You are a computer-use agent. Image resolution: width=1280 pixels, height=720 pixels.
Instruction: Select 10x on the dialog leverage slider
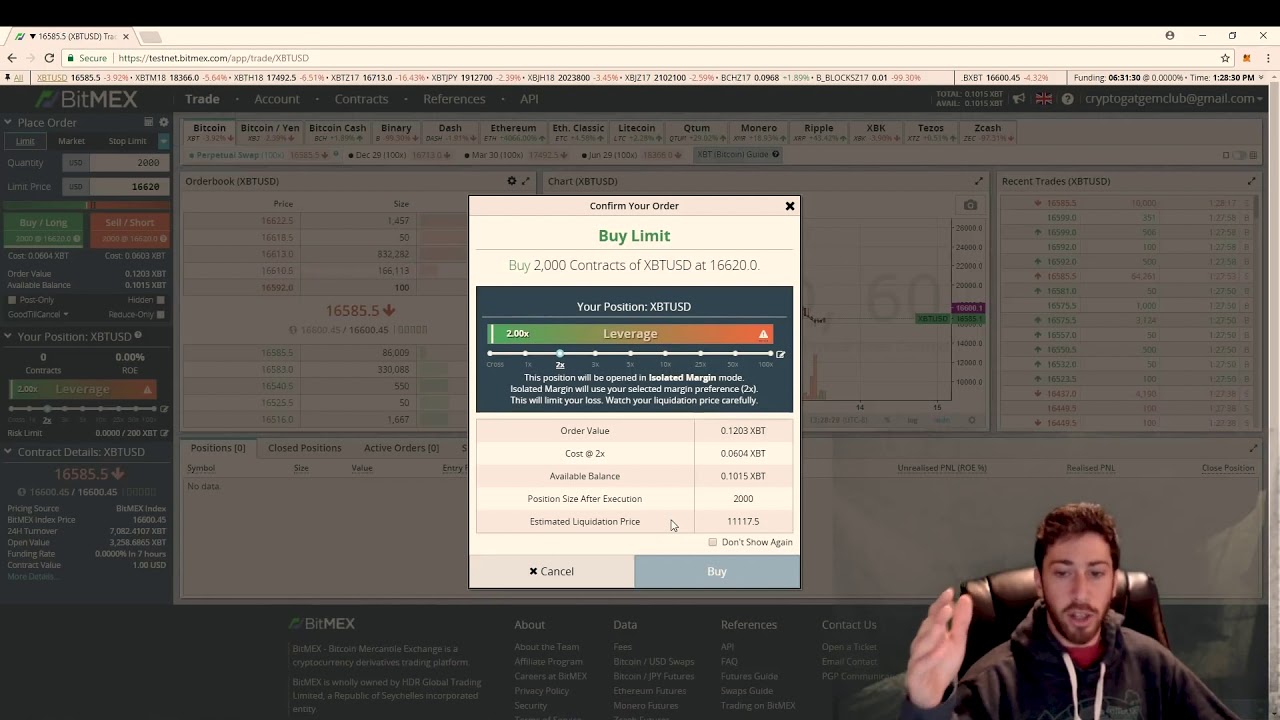[x=665, y=354]
